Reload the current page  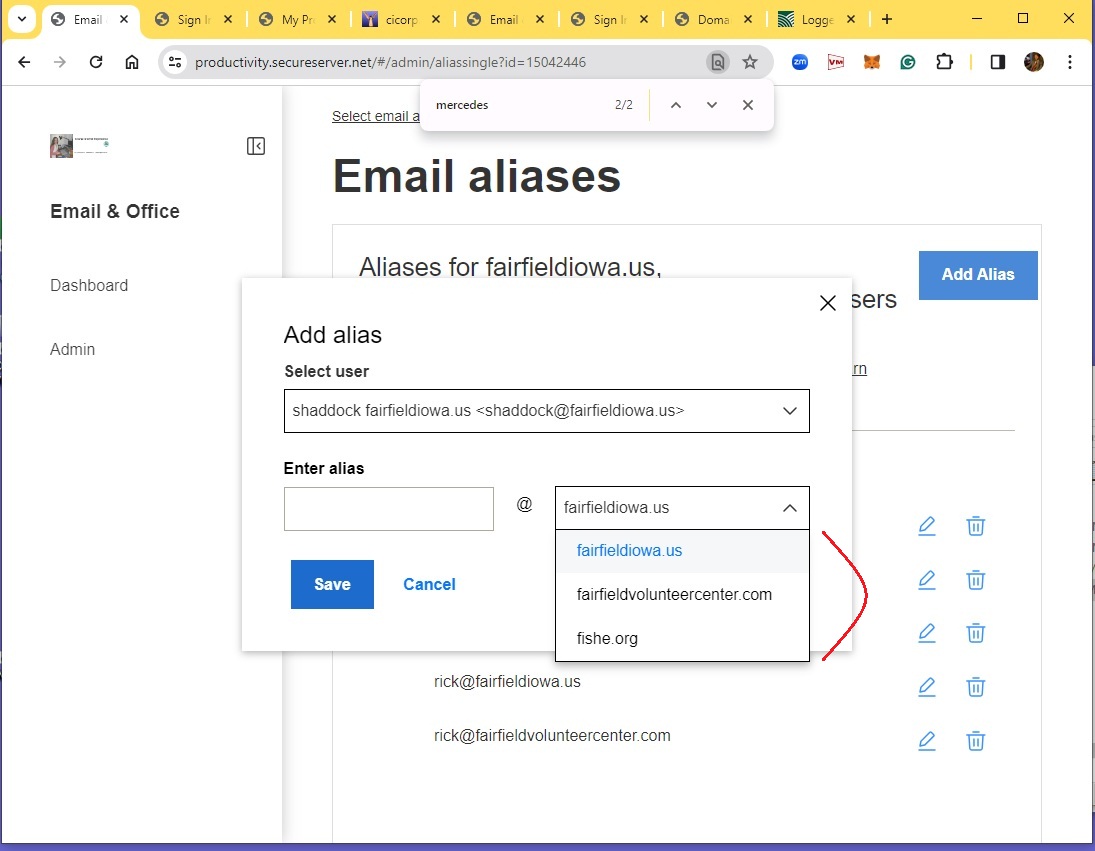[x=96, y=62]
